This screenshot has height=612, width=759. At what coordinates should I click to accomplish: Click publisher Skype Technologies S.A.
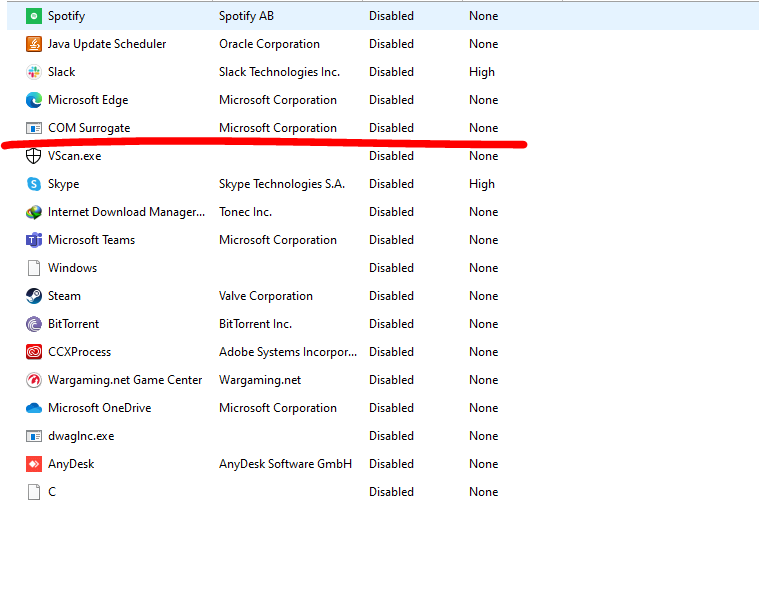[x=282, y=184]
